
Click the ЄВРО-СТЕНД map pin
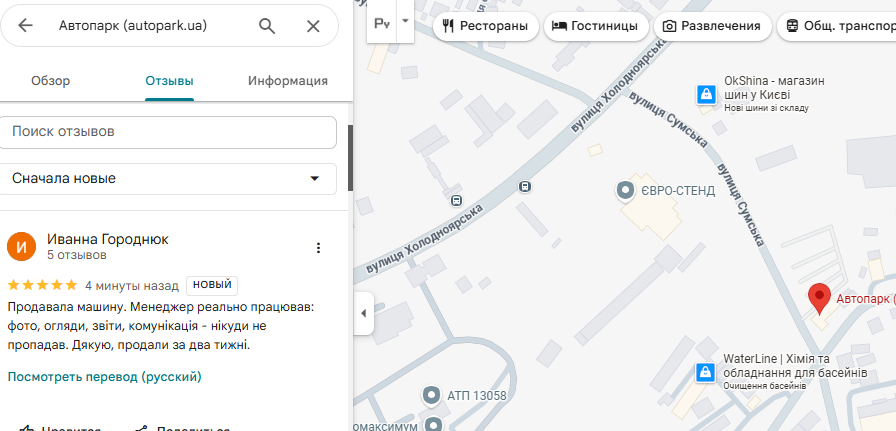625,189
